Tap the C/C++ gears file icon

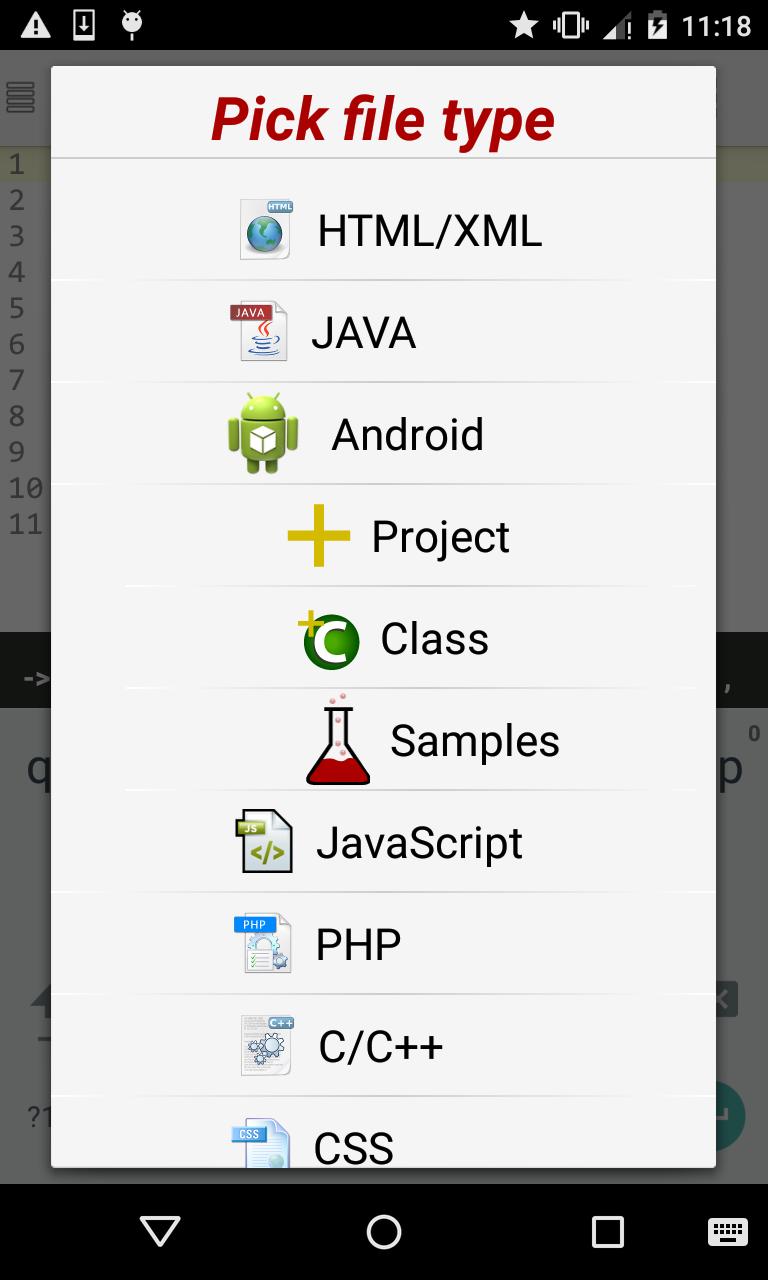click(x=266, y=1046)
